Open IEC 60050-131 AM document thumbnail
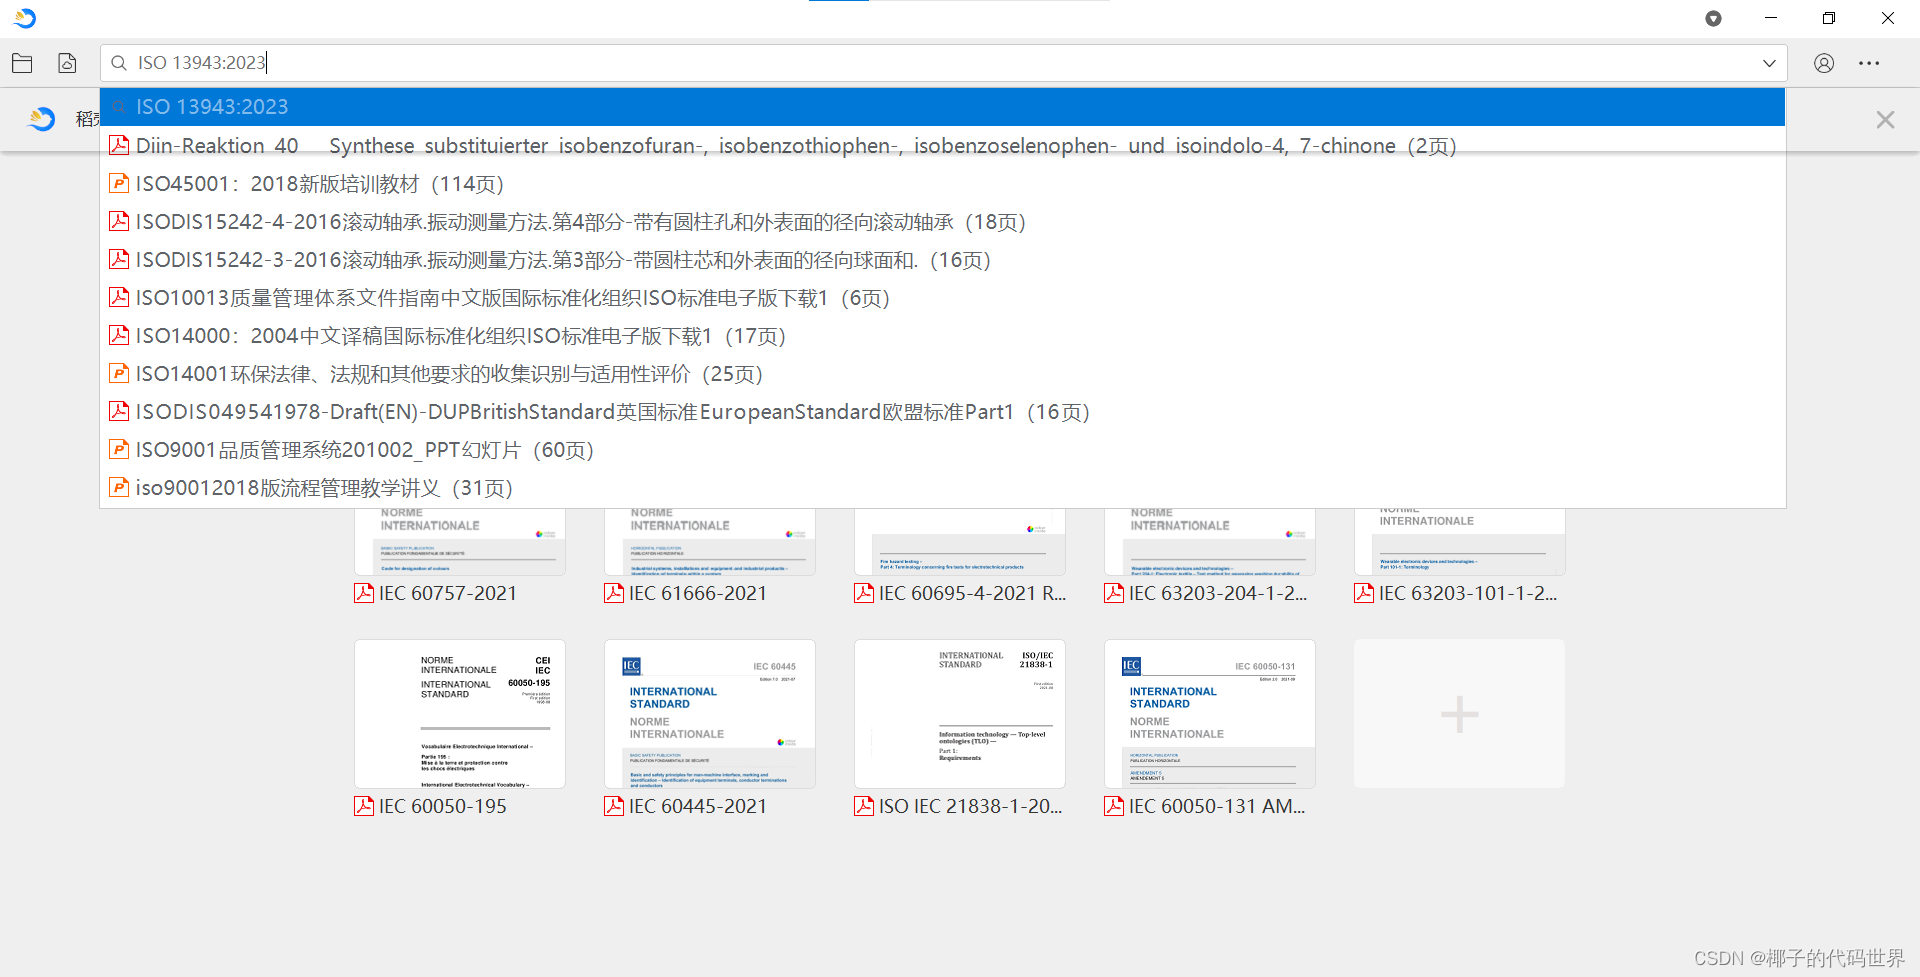 coord(1210,714)
